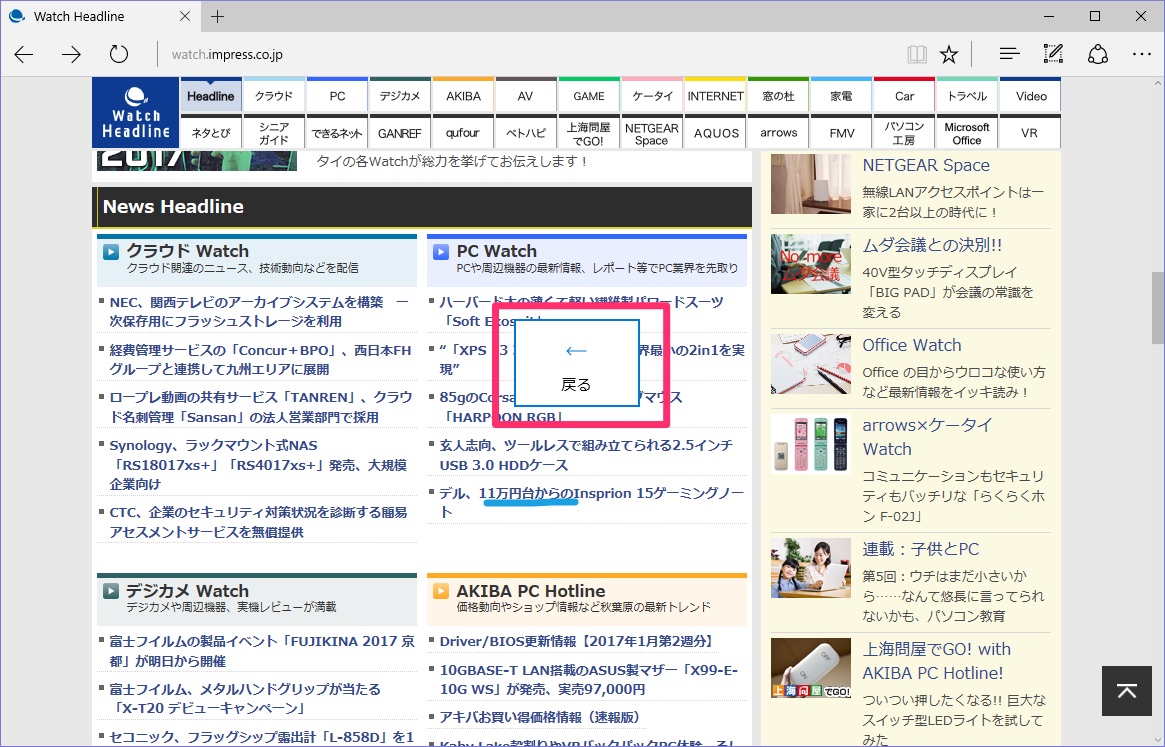Click the arrows×ケータイ phones thumbnail
The width and height of the screenshot is (1165, 747).
point(811,444)
